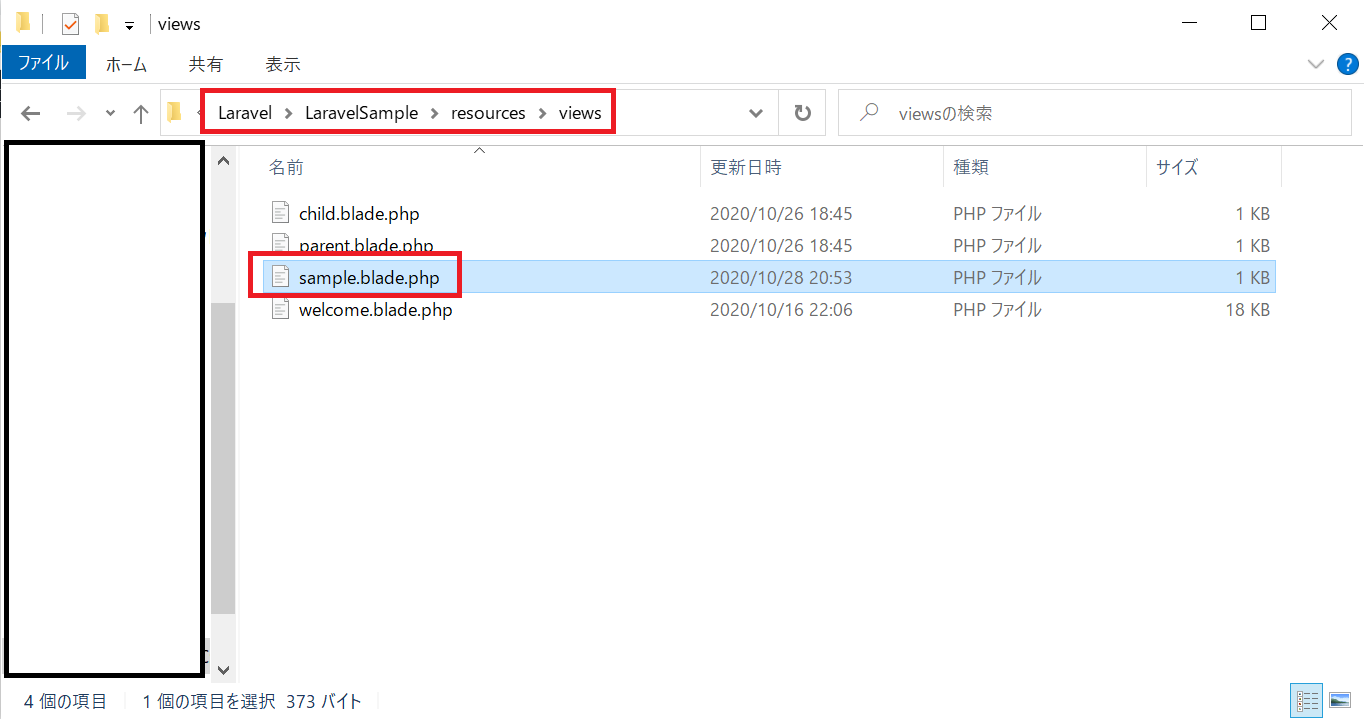Click the Forward navigation arrow

coord(76,114)
